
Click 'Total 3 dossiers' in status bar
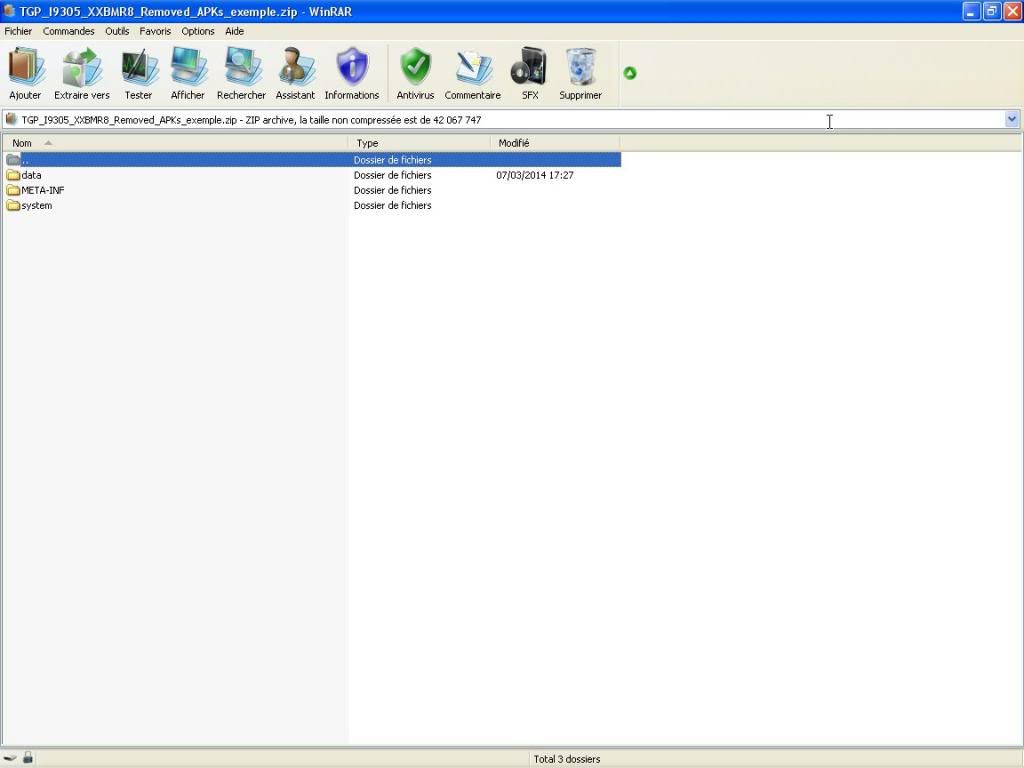[x=567, y=759]
